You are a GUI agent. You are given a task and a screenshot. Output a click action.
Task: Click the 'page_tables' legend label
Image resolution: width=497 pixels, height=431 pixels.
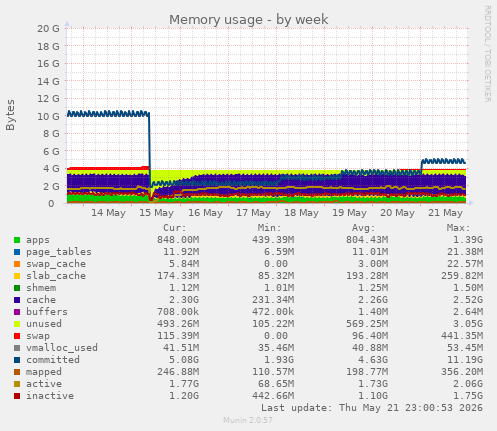(59, 252)
